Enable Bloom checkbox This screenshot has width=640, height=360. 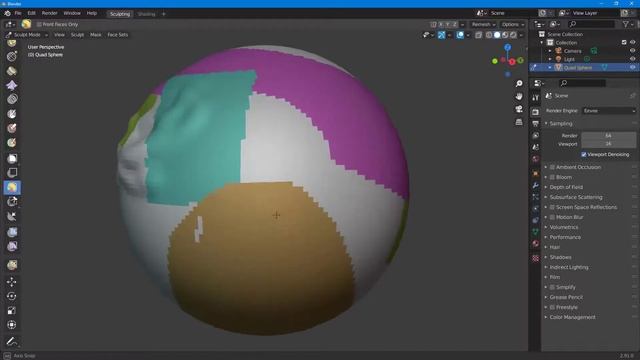point(552,177)
